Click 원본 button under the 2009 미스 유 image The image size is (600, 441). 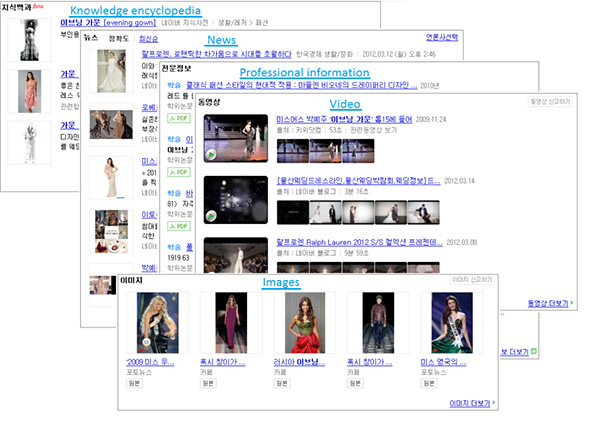[134, 383]
